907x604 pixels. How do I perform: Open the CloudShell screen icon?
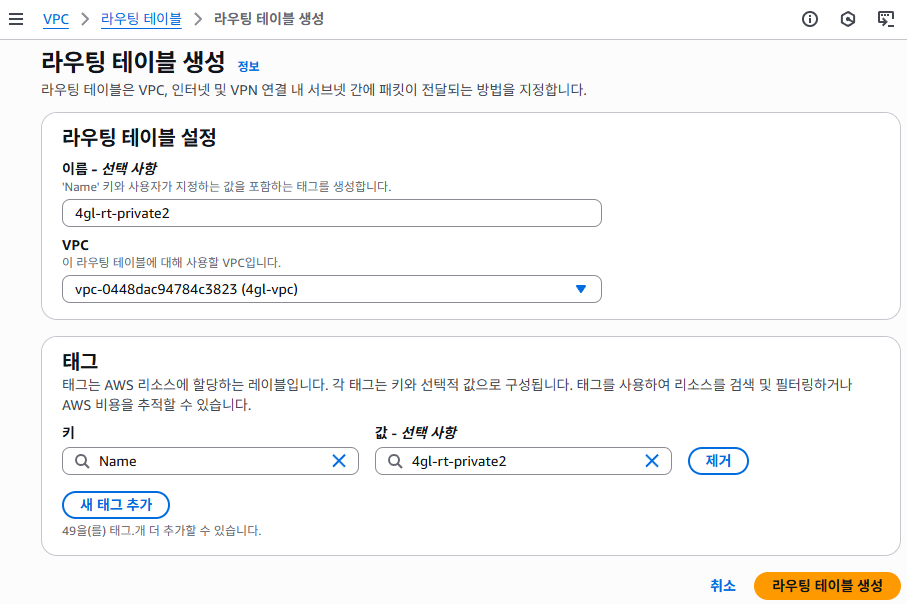tap(886, 19)
